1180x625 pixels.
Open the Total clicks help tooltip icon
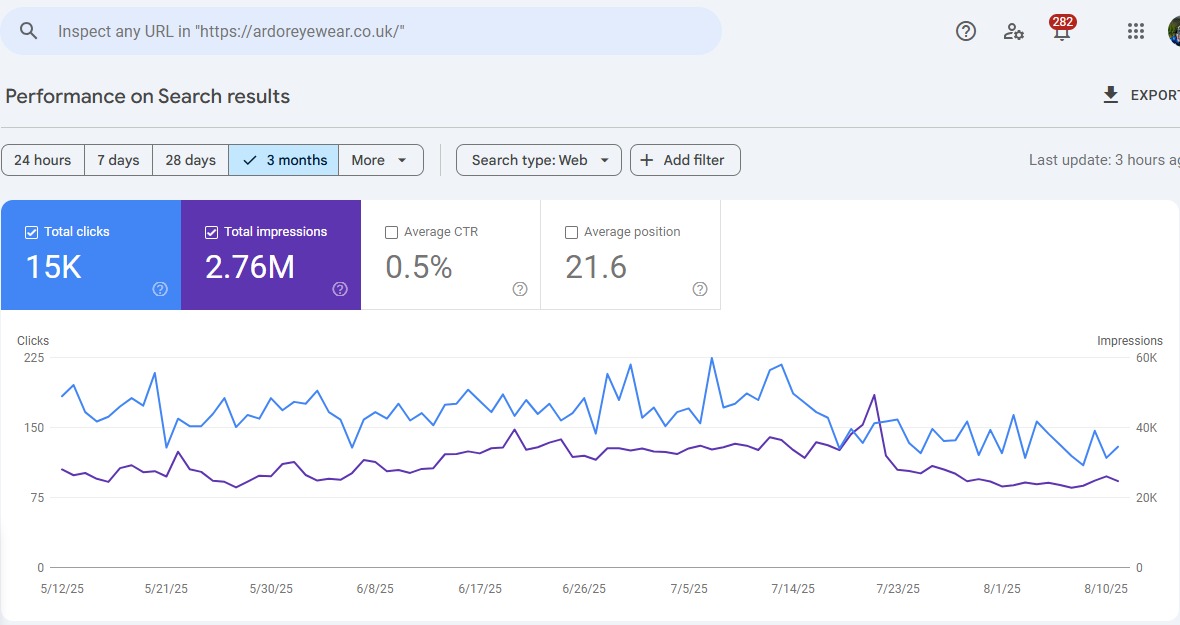click(x=159, y=289)
